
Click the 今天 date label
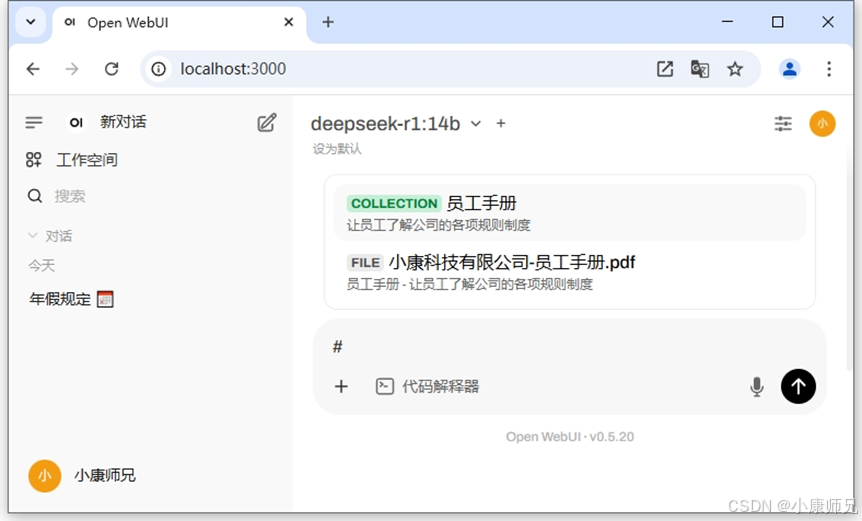point(42,265)
